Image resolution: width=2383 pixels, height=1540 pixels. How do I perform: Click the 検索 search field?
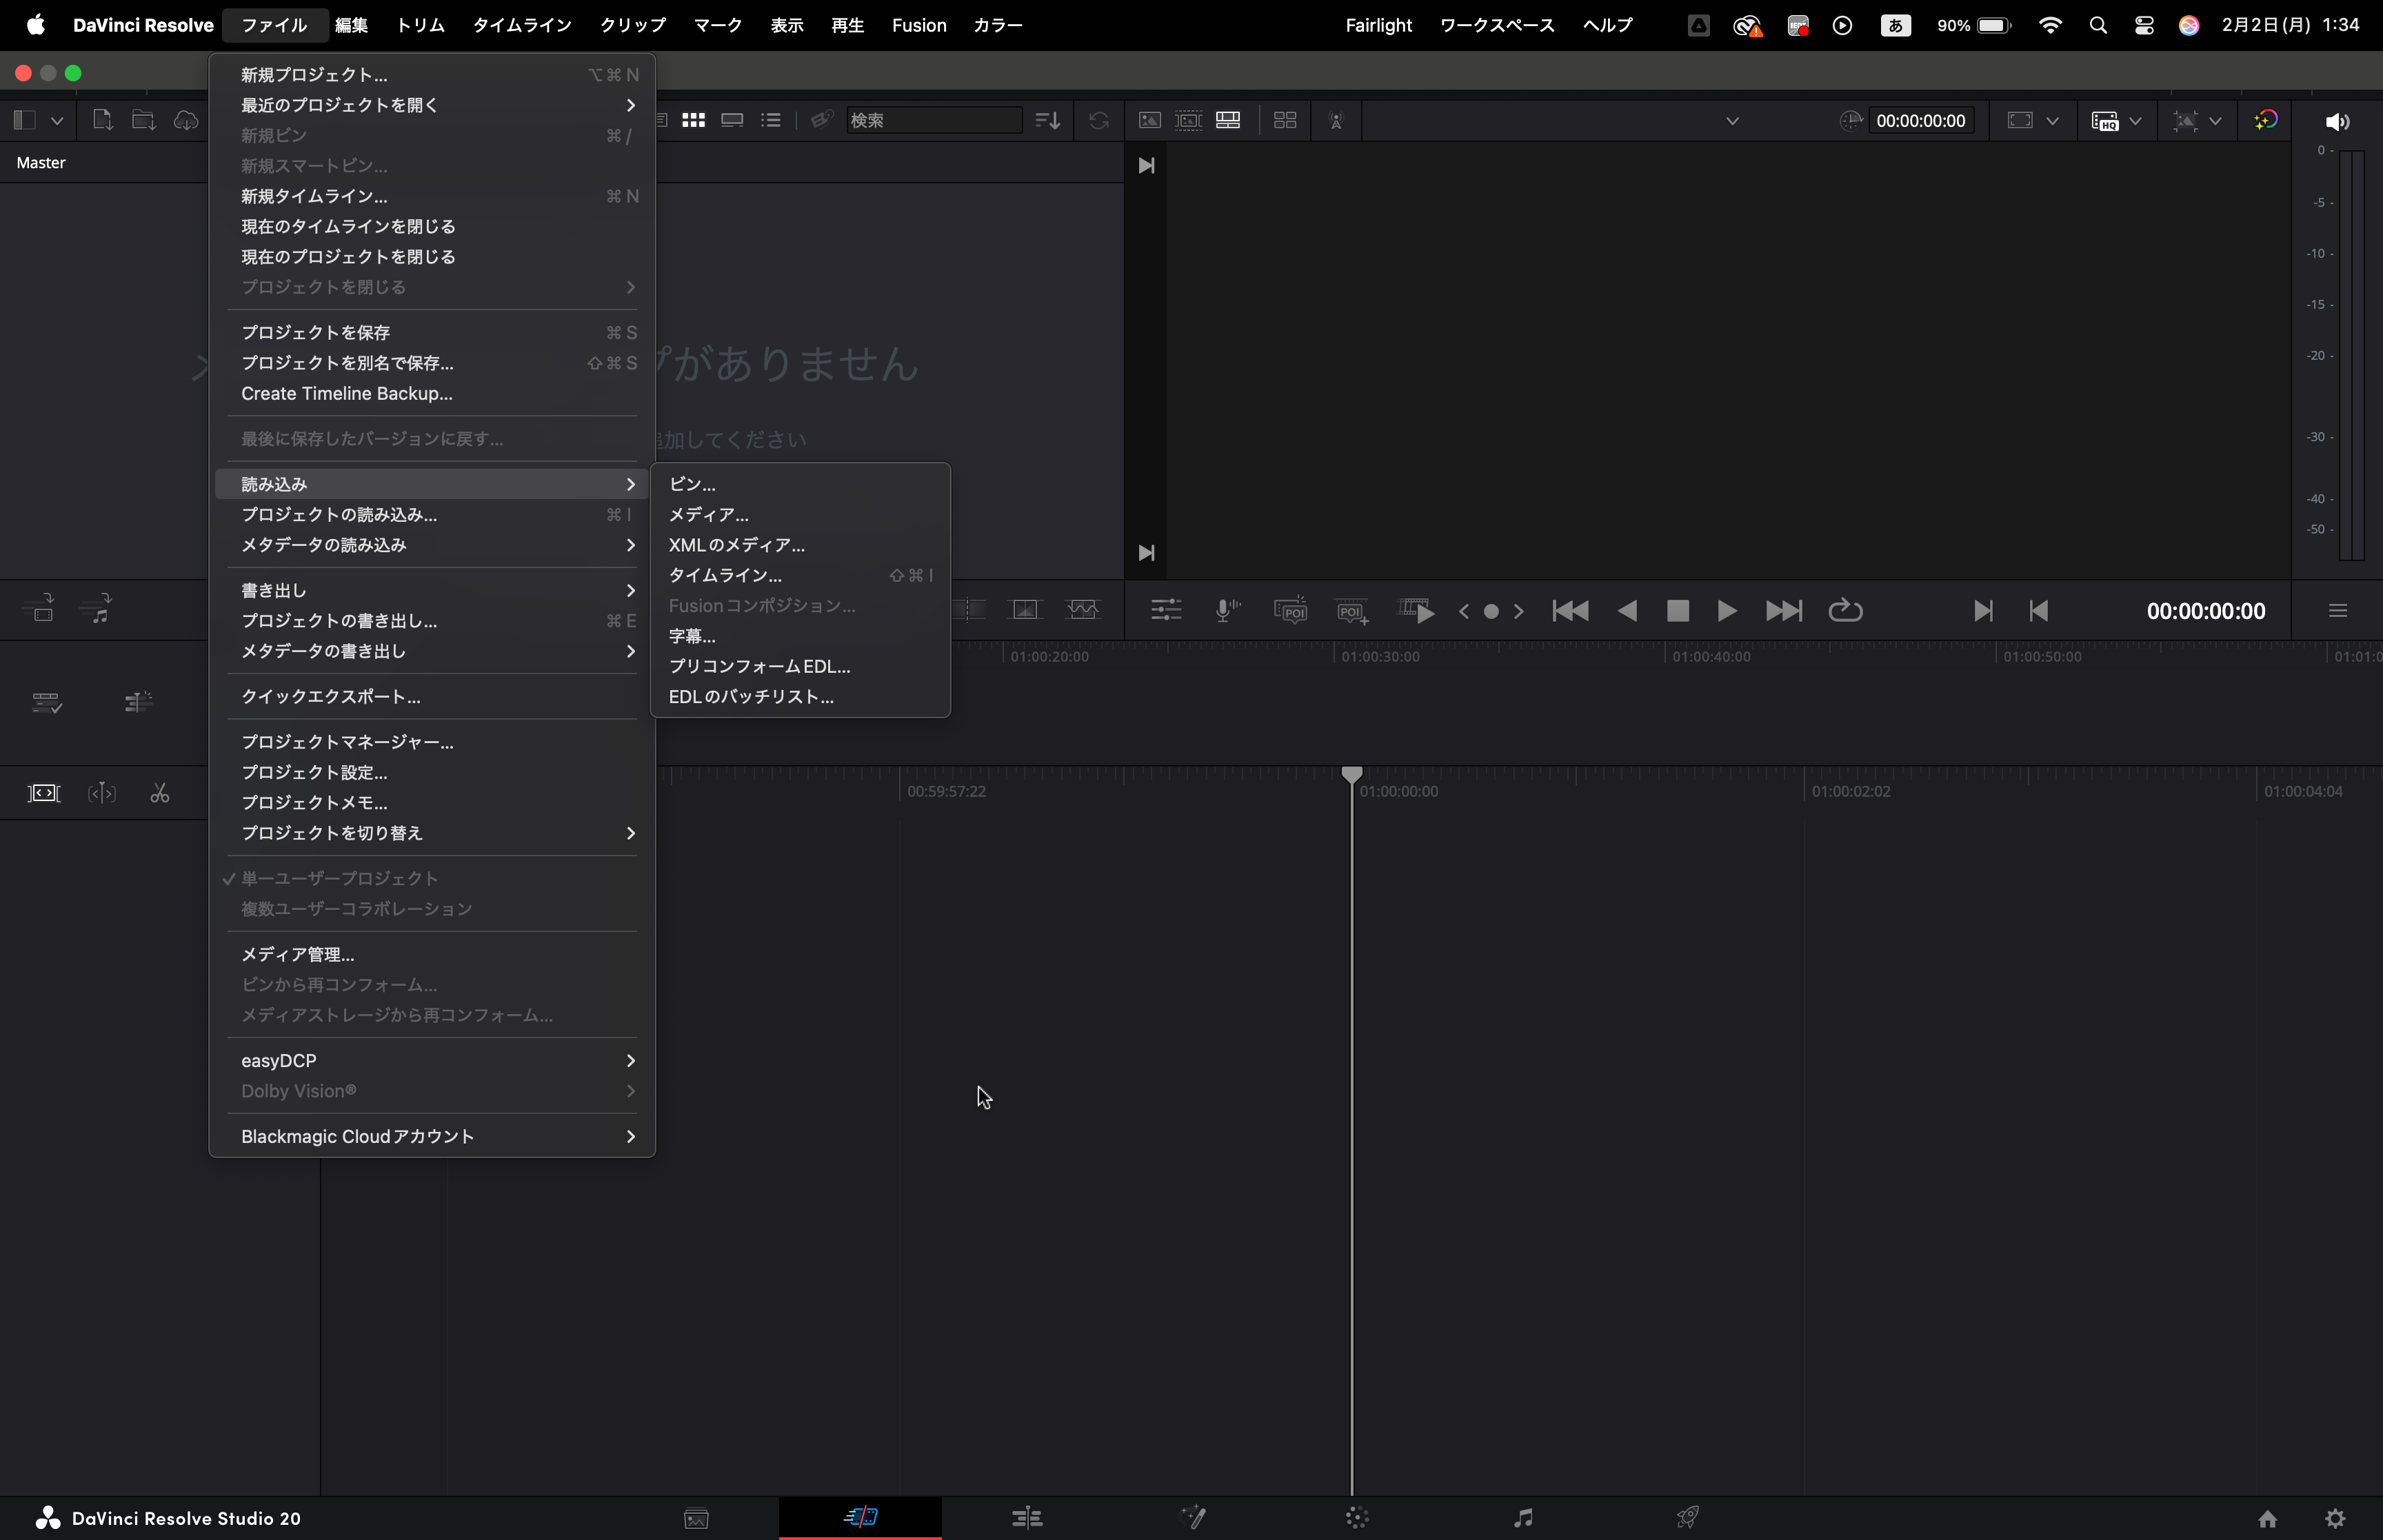932,120
